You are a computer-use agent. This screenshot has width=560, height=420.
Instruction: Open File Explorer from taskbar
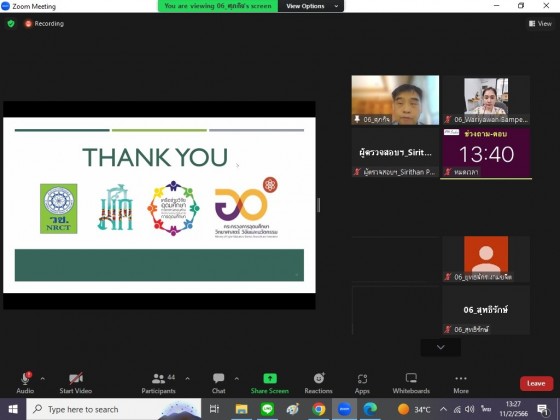[241, 409]
